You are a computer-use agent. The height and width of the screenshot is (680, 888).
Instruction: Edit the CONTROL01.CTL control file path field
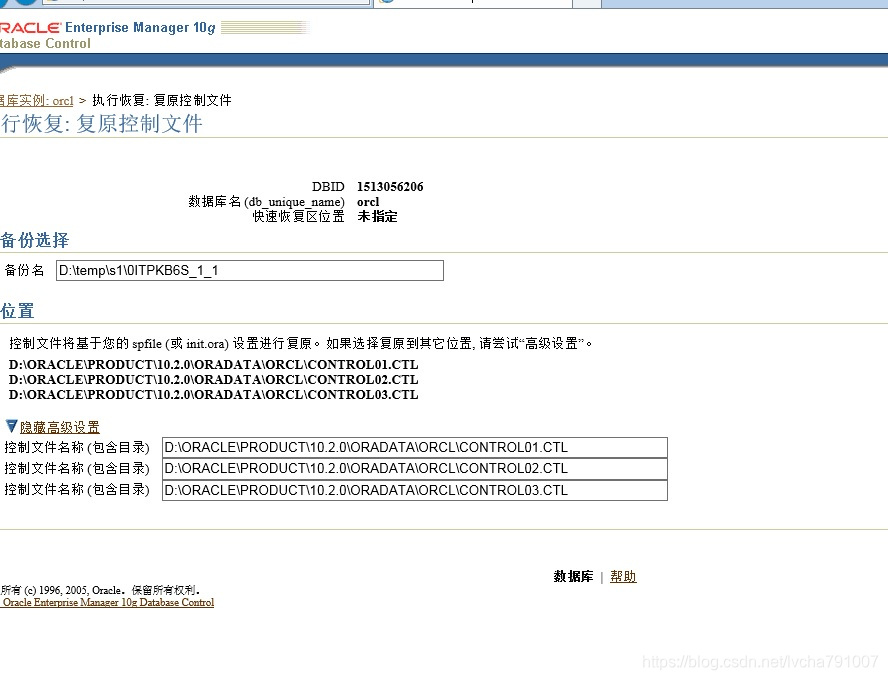click(x=415, y=447)
